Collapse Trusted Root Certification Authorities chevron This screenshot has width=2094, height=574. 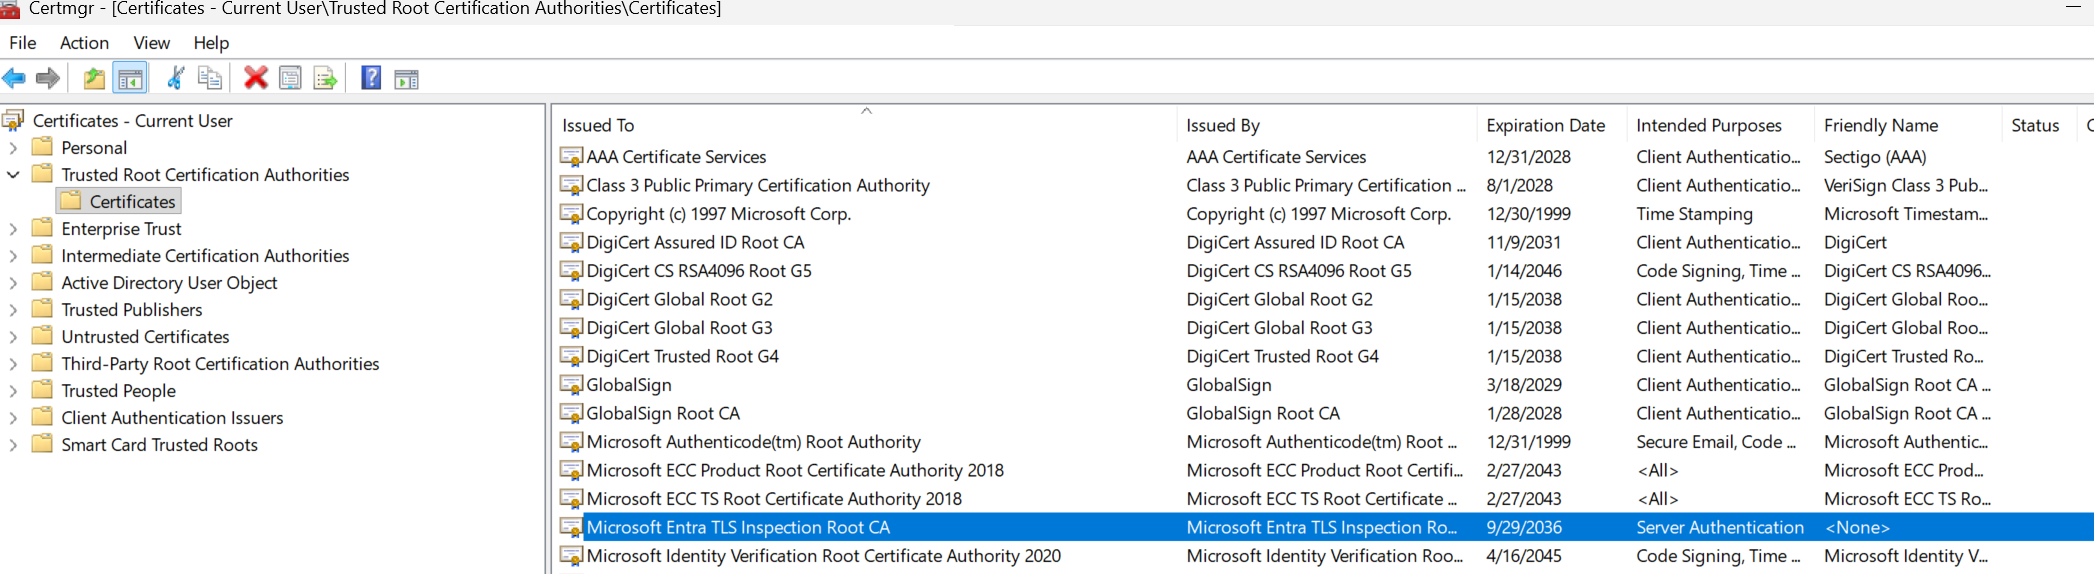tap(13, 175)
